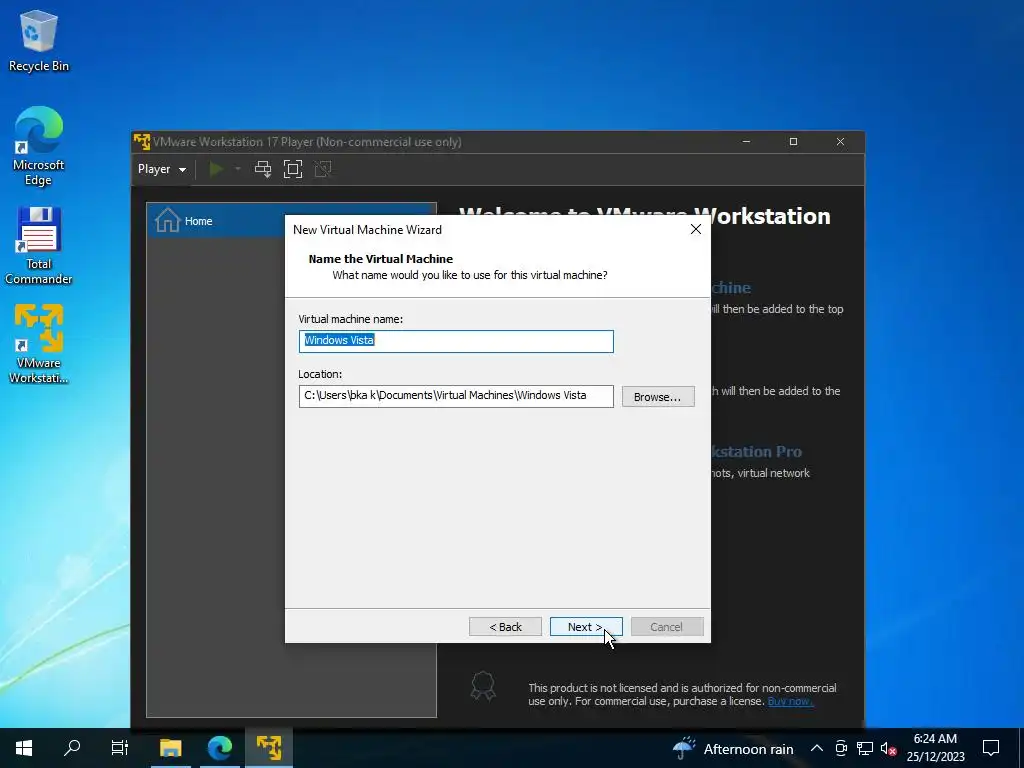
Task: Click the green power-on play icon
Action: (x=216, y=169)
